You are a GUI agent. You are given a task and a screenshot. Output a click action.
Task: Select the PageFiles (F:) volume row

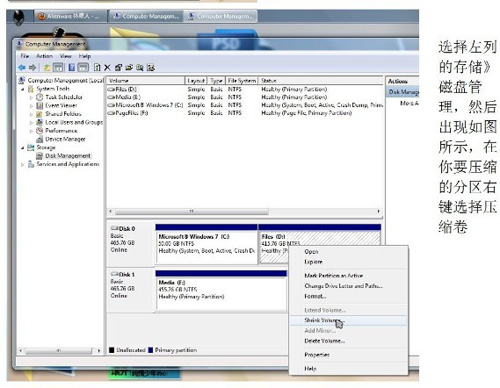click(245, 113)
